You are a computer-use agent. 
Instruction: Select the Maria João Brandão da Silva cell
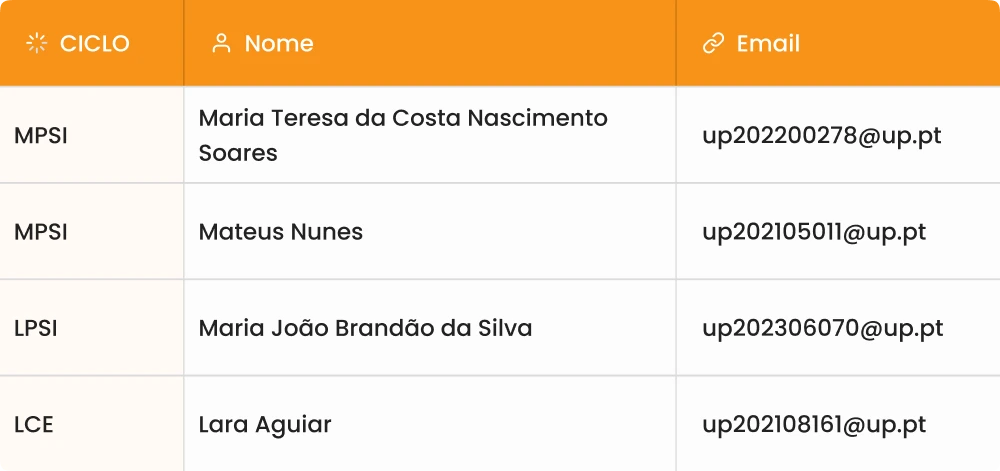[365, 328]
